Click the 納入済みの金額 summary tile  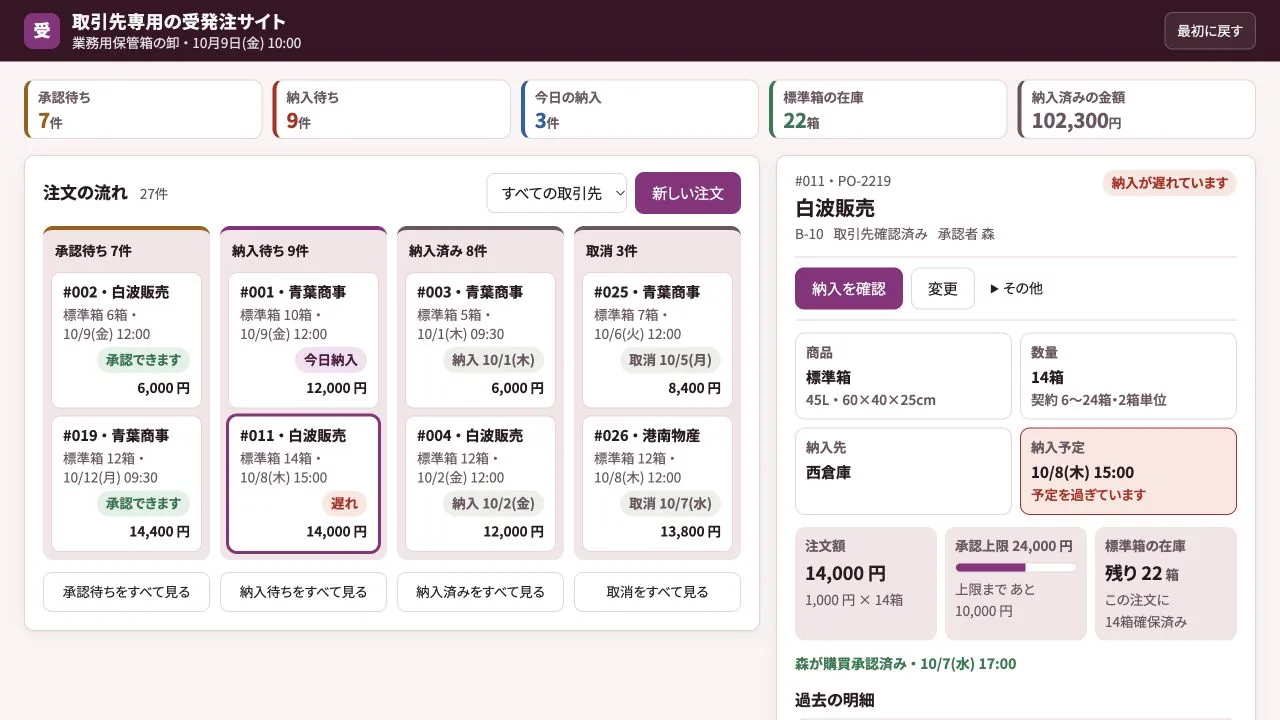[1136, 109]
